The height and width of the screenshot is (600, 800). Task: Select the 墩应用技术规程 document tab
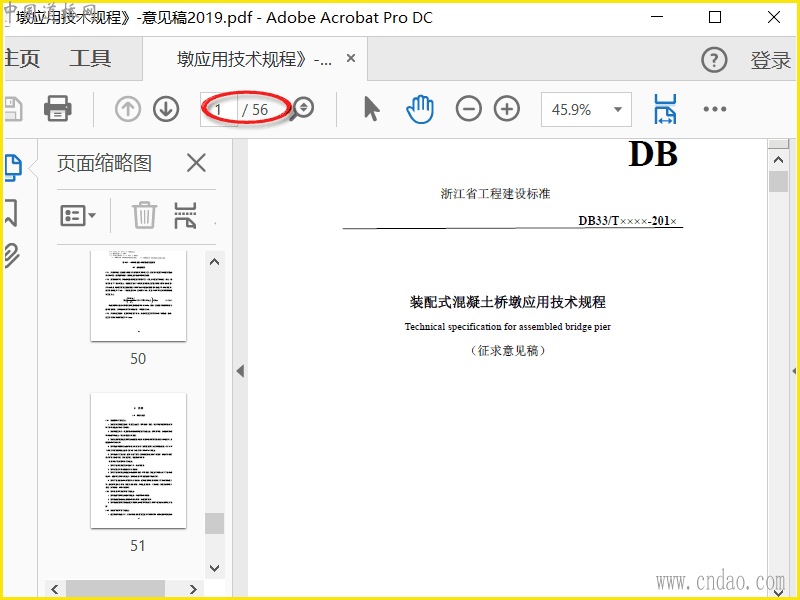click(254, 59)
